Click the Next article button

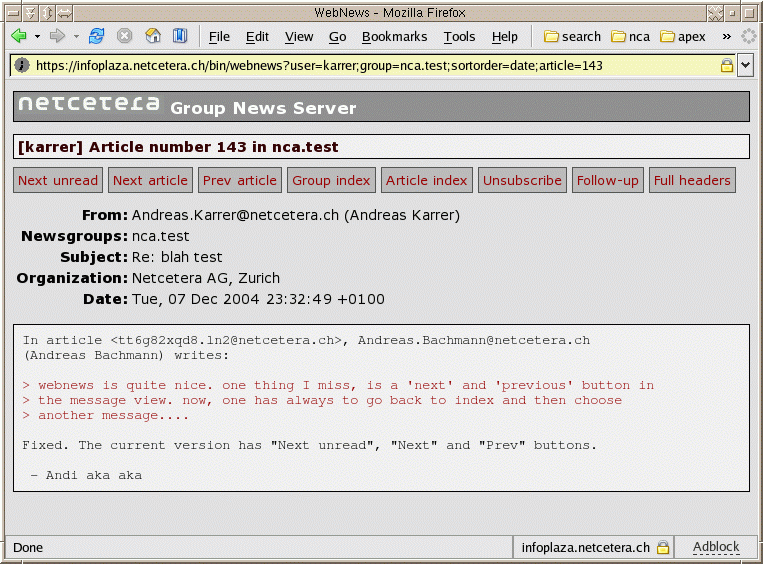(x=150, y=181)
